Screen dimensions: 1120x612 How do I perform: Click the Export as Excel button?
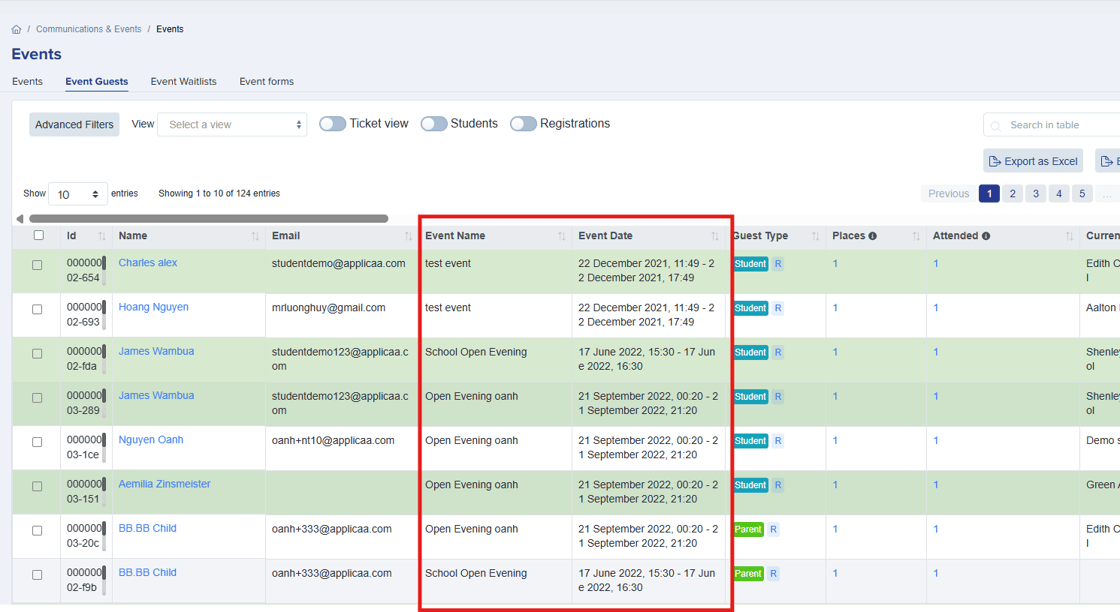(1033, 161)
